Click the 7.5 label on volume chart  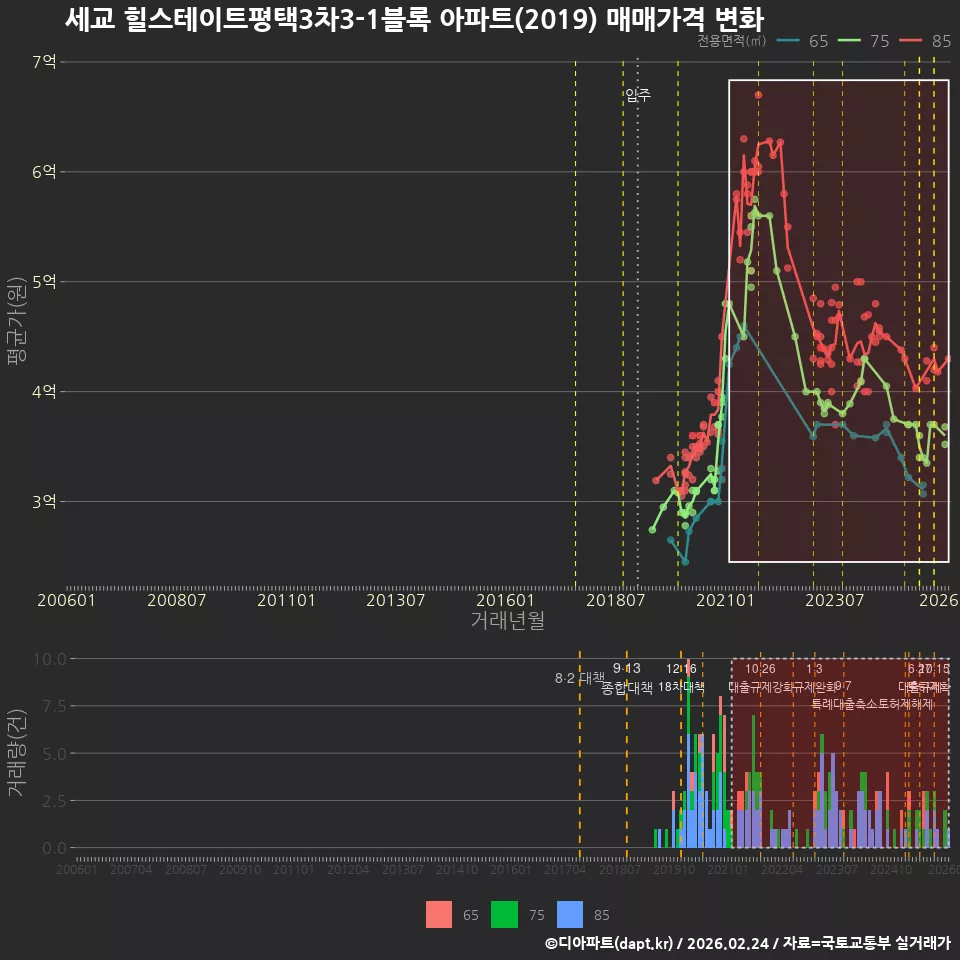[54, 707]
